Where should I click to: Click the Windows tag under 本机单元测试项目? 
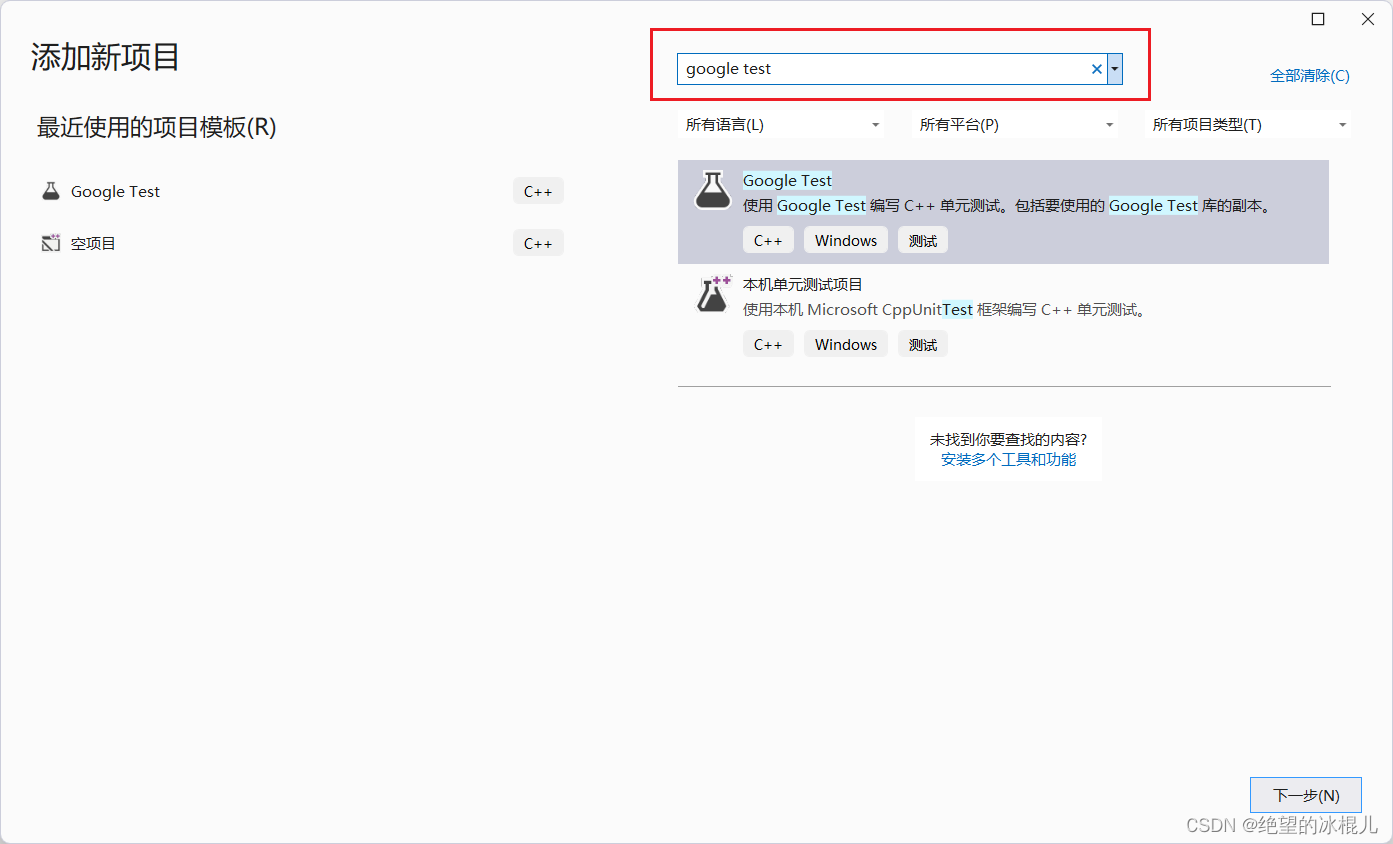[846, 344]
